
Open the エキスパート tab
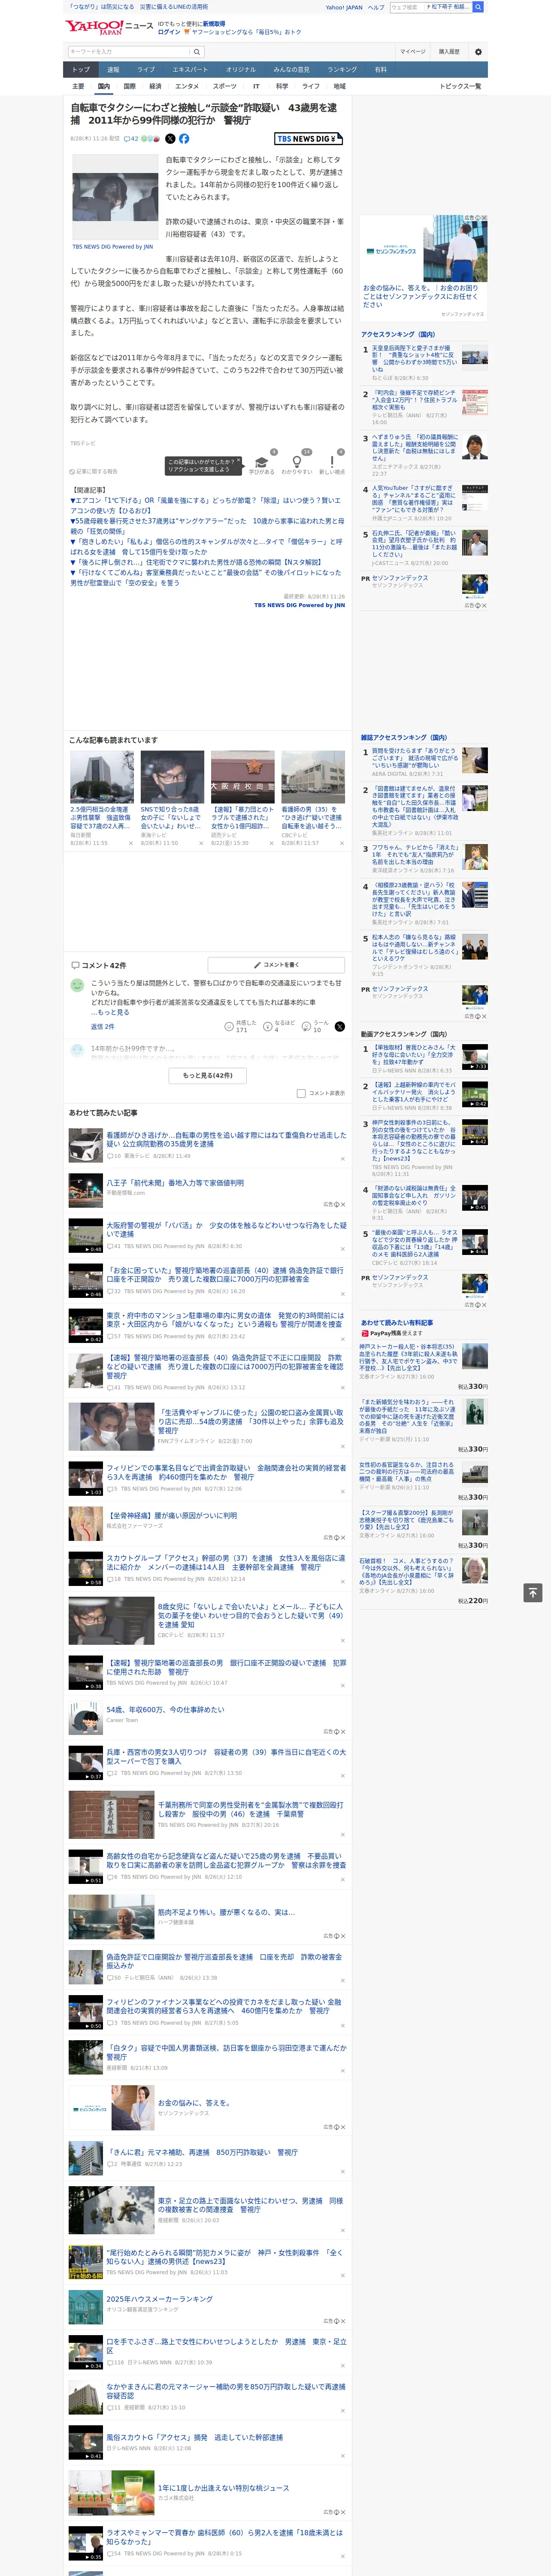point(190,70)
